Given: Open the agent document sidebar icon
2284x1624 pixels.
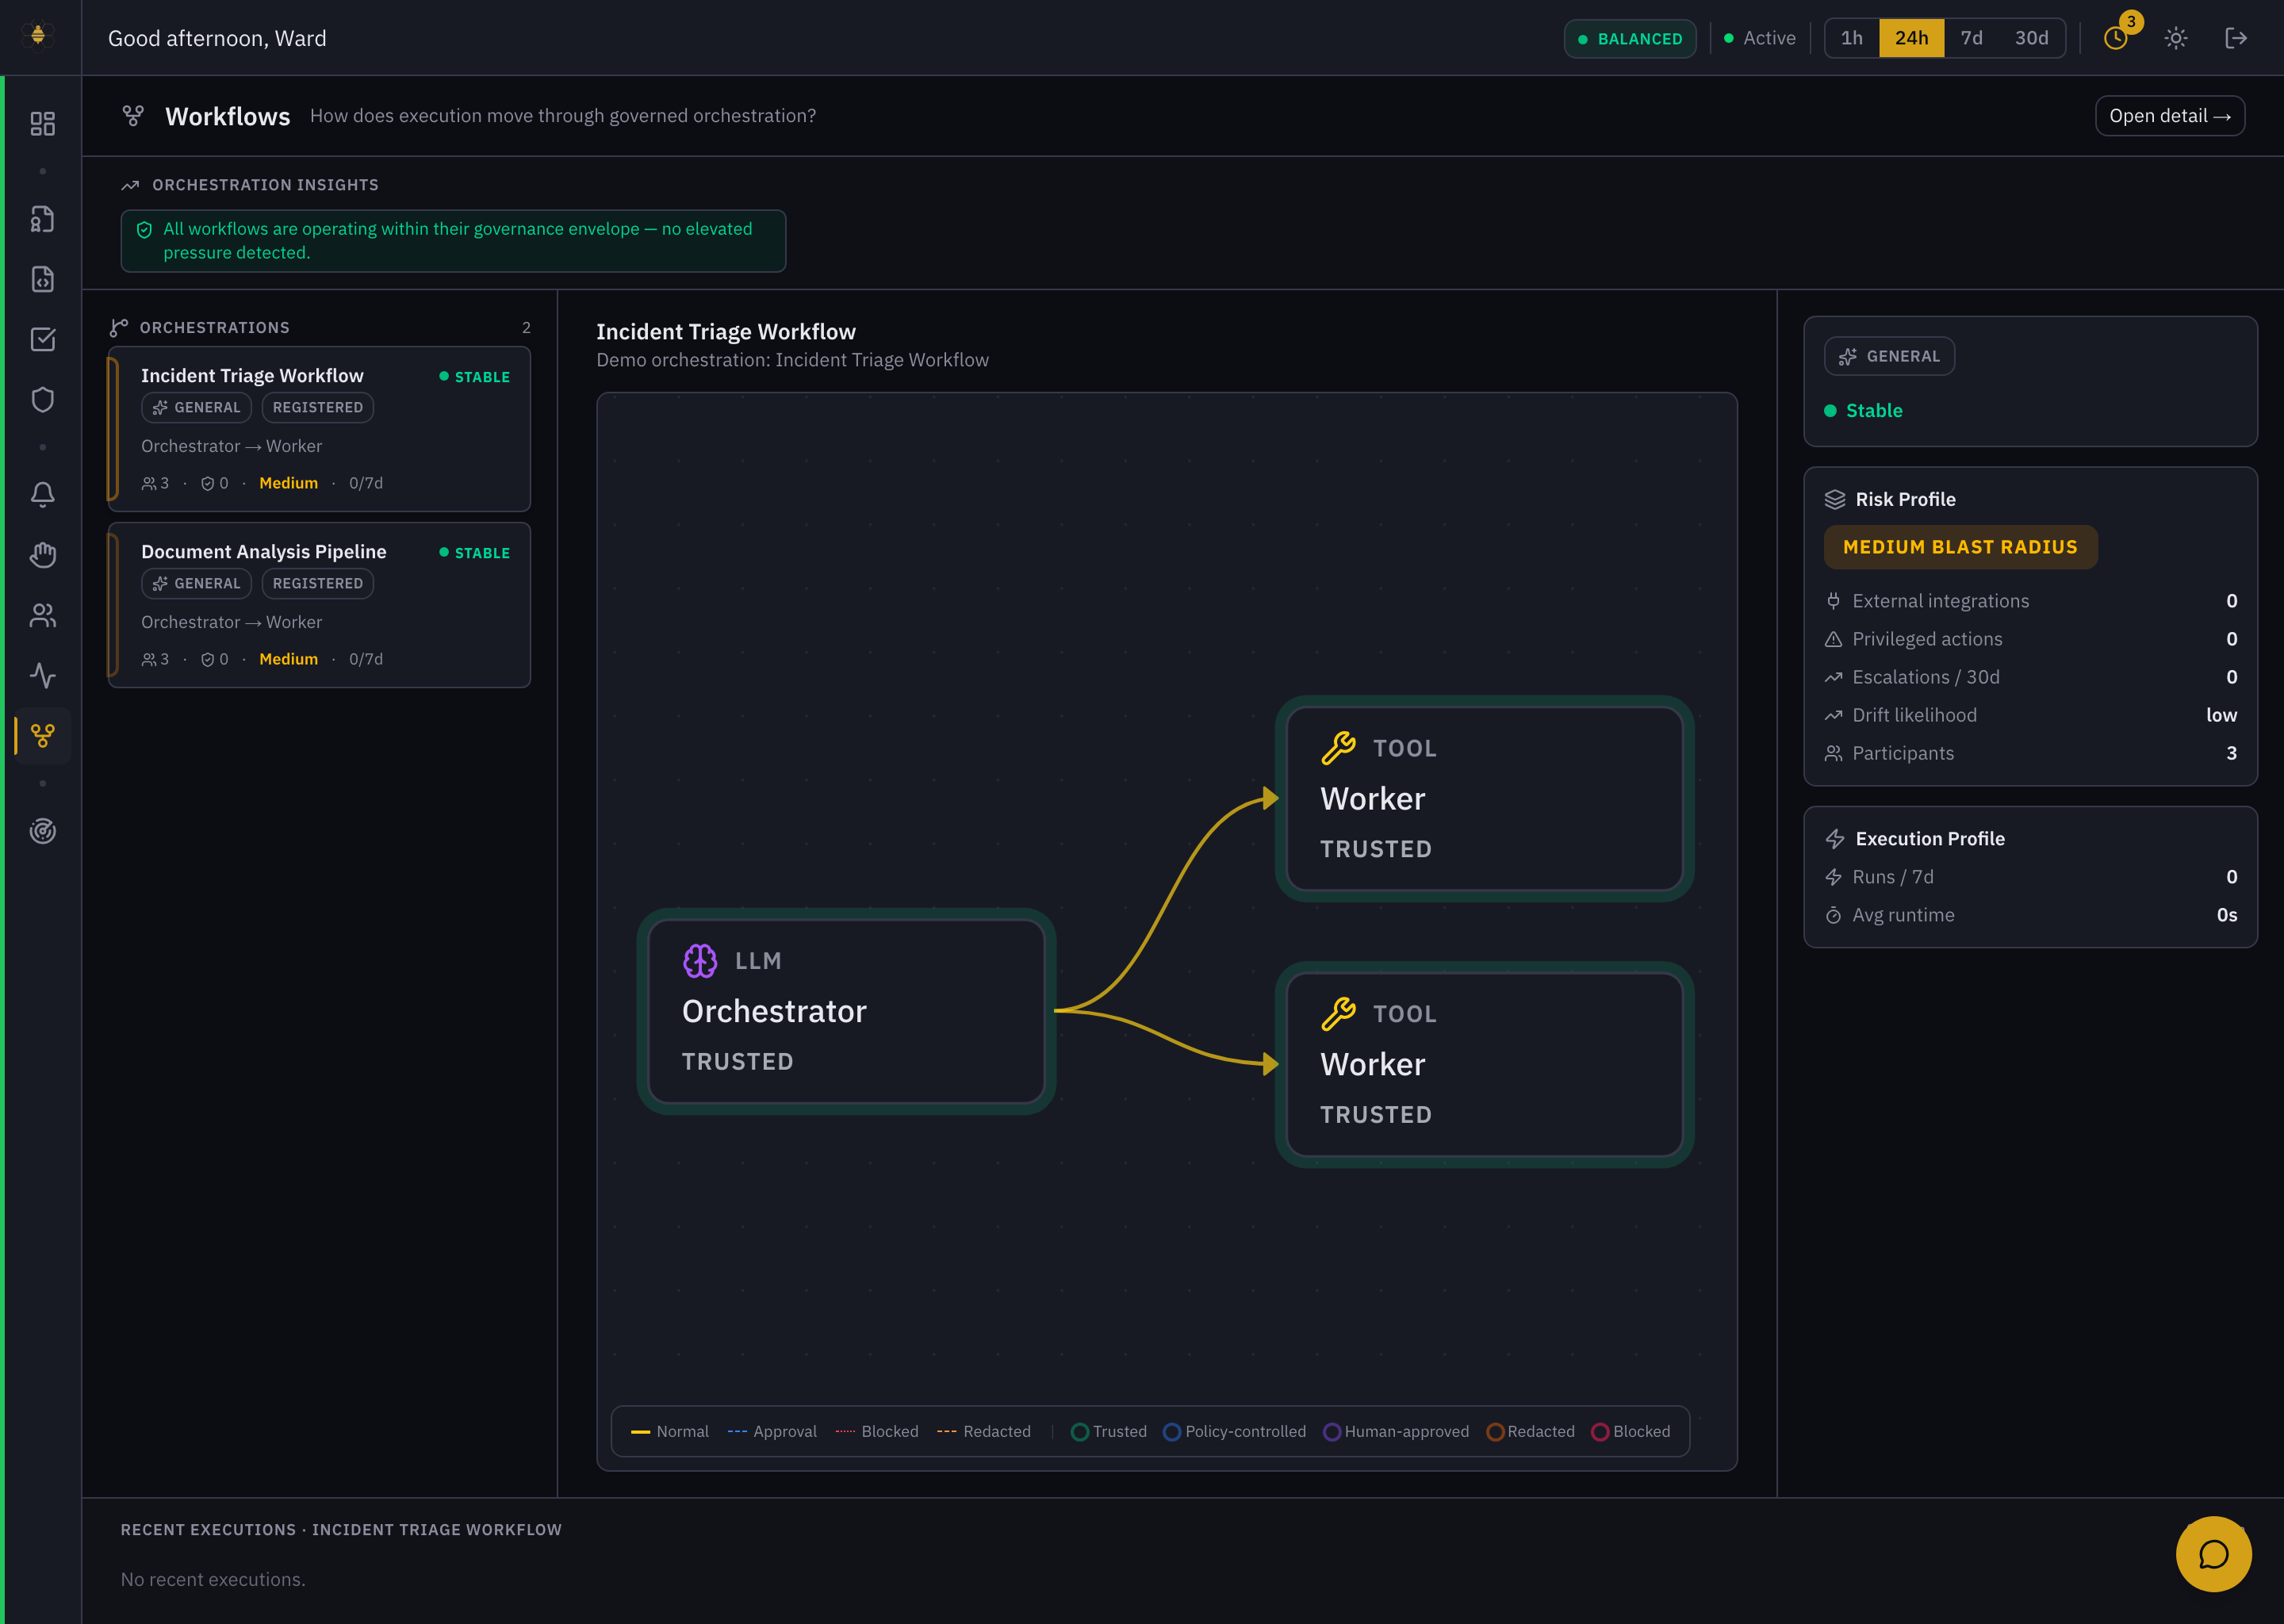Looking at the screenshot, I should pyautogui.click(x=42, y=219).
